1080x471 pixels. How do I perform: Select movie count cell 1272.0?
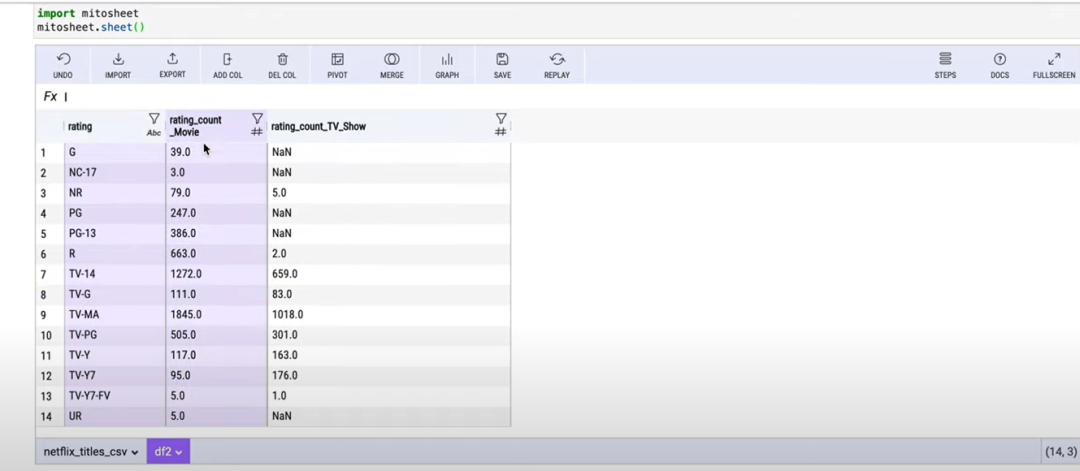pos(216,274)
